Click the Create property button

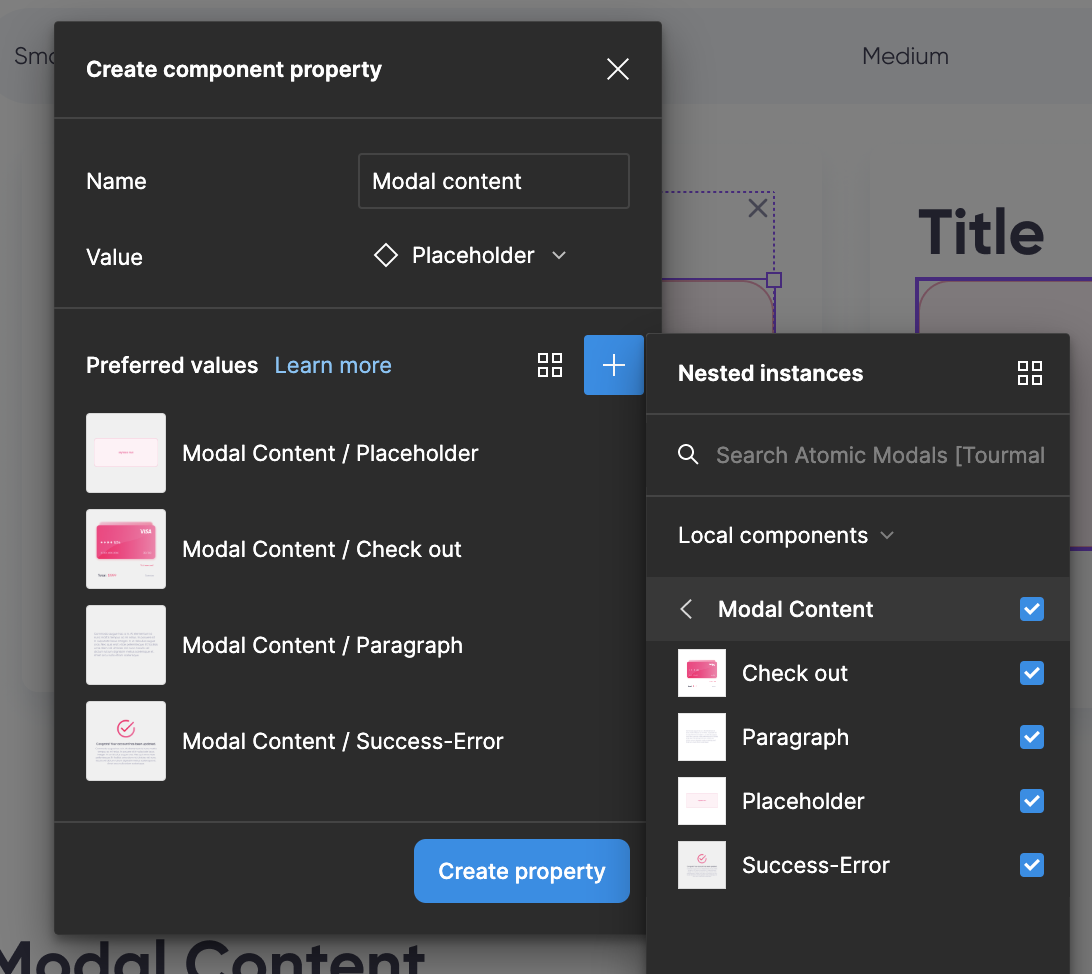coord(521,871)
